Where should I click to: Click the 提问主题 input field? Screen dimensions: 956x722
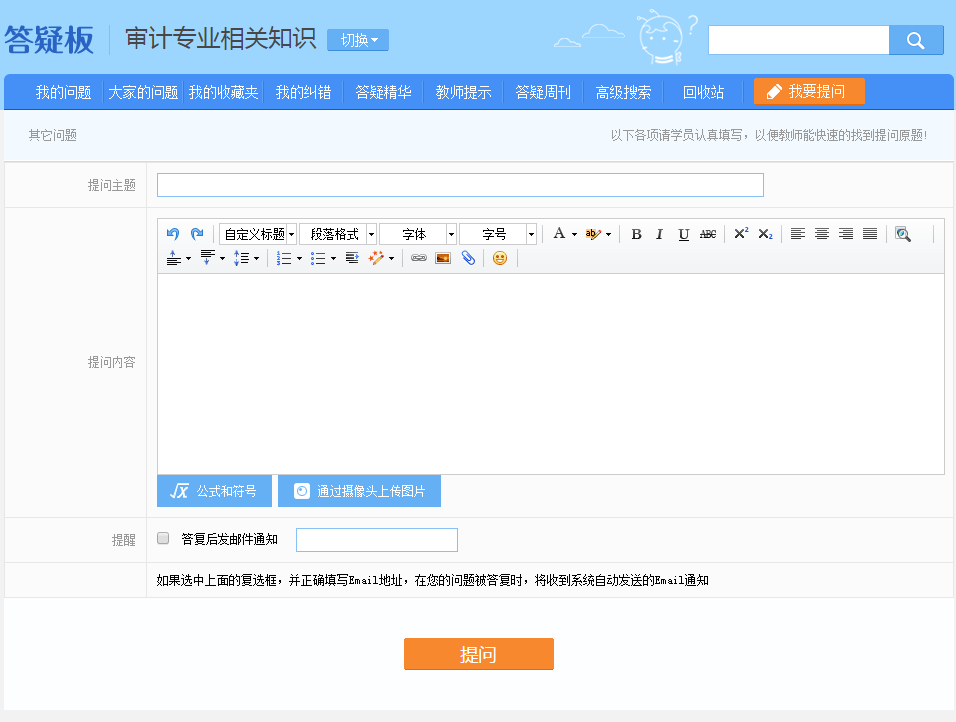(x=460, y=185)
